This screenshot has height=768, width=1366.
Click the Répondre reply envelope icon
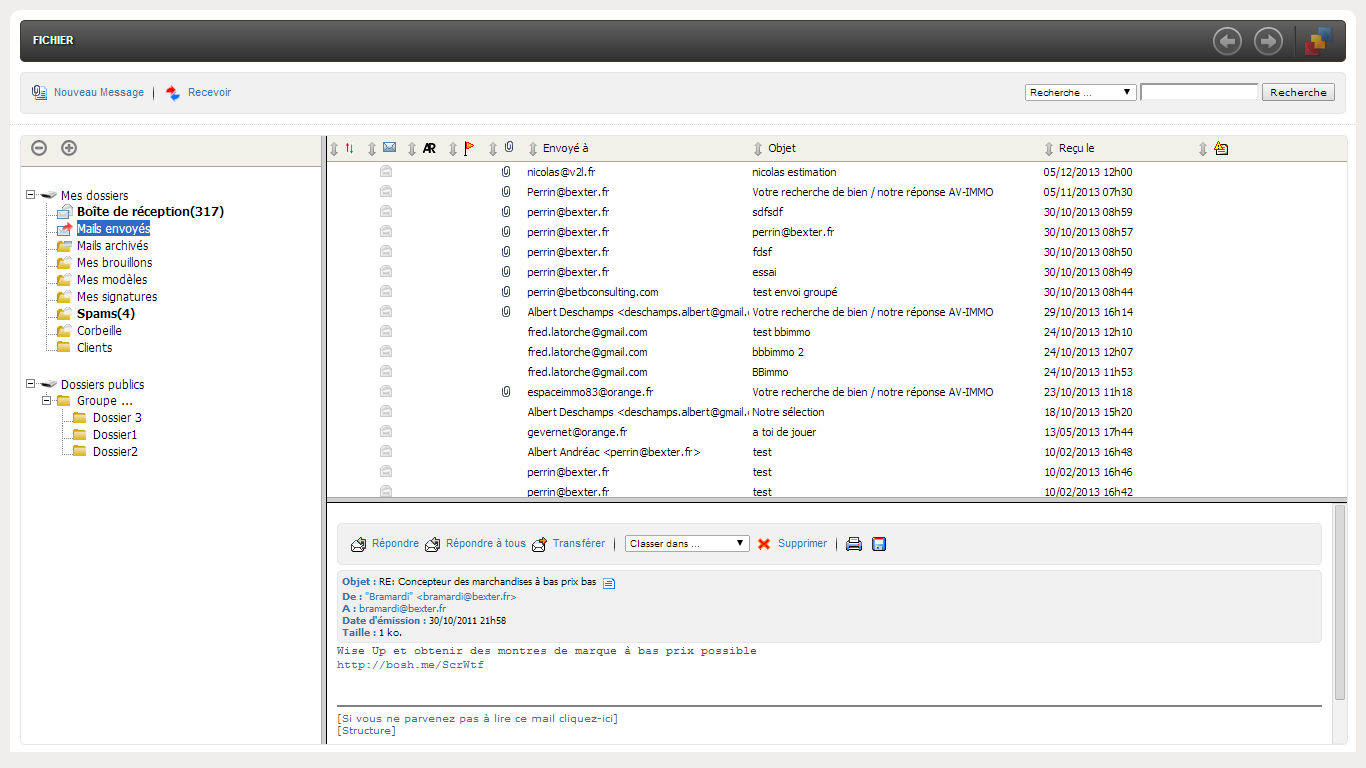[358, 544]
